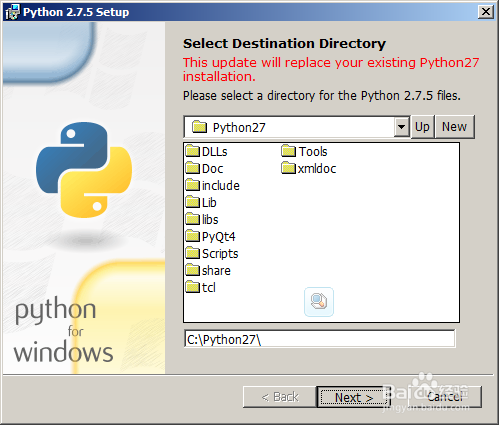The height and width of the screenshot is (425, 499).
Task: Click the Next > button
Action: (x=354, y=397)
